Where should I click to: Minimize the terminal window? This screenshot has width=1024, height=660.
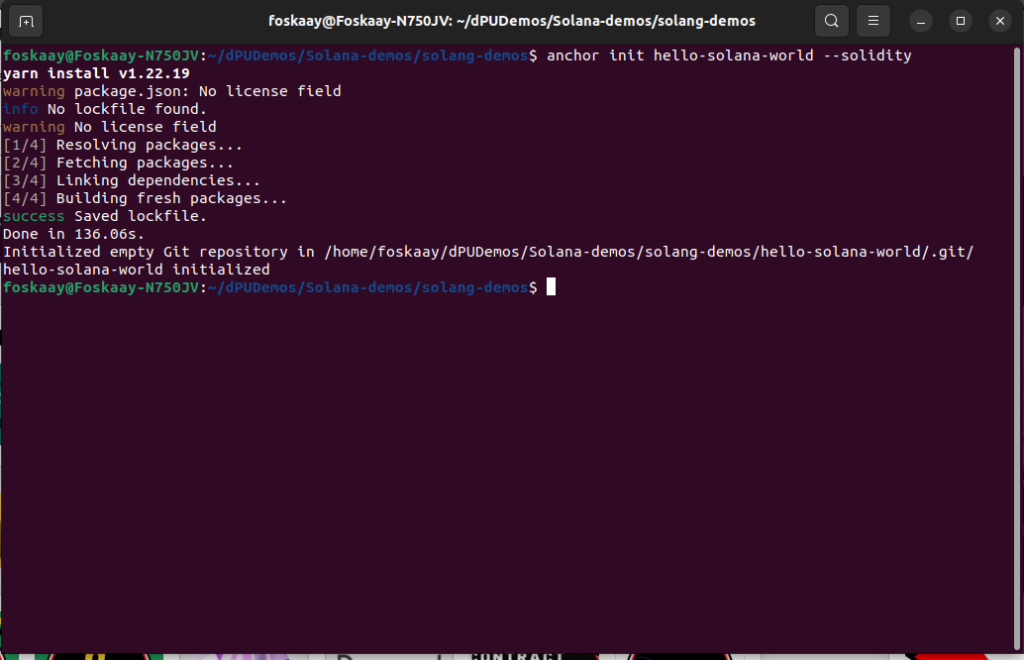(x=921, y=22)
